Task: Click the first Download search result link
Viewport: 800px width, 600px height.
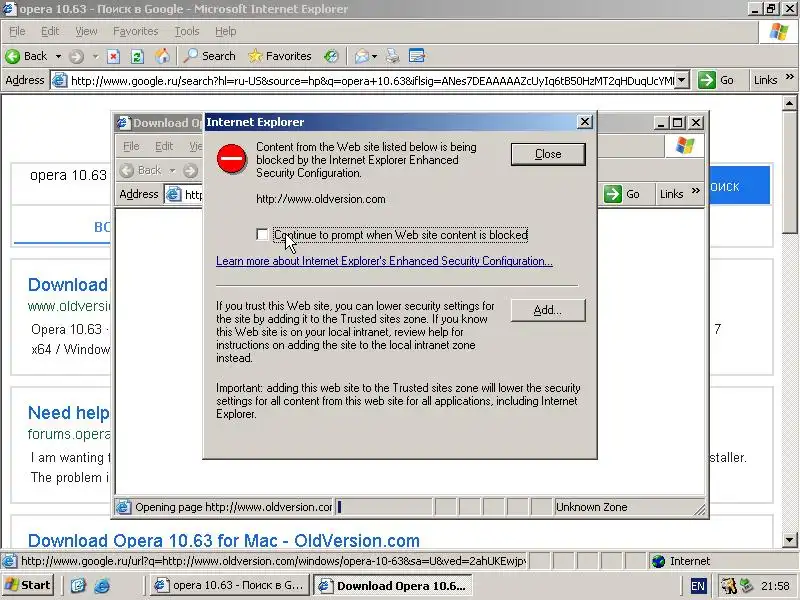Action: [x=68, y=284]
